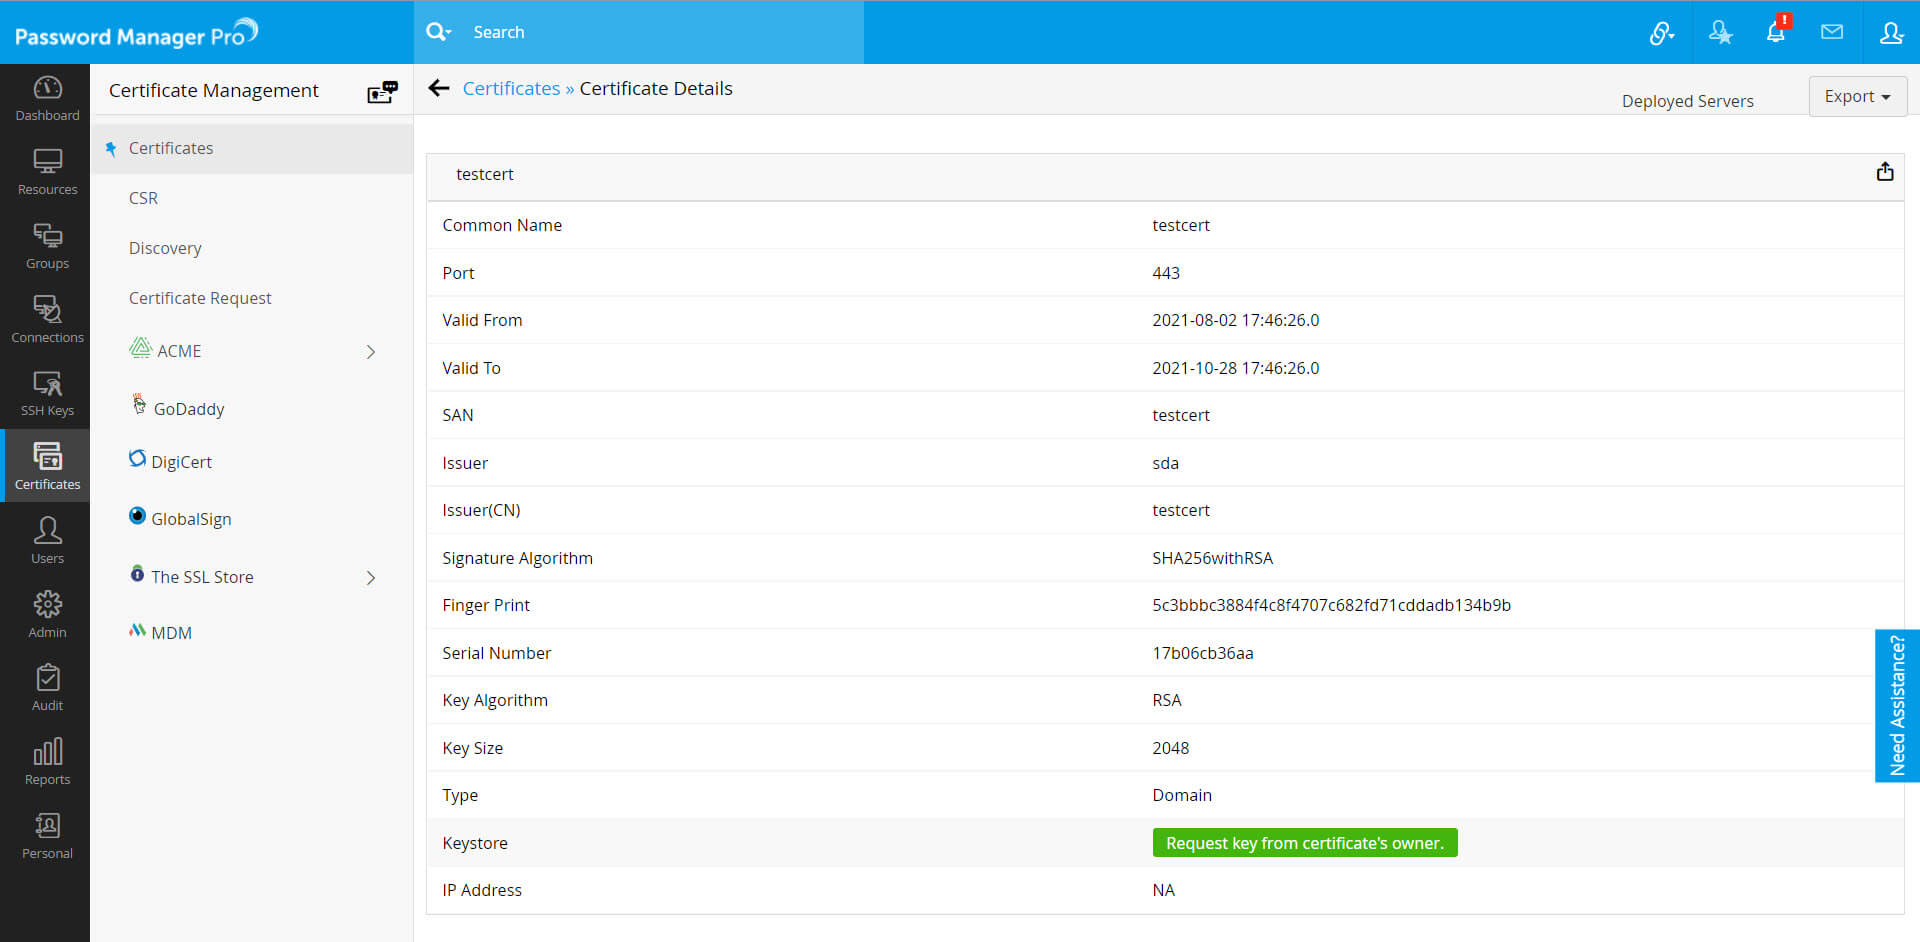Open the Deployed Servers link
The image size is (1920, 942).
tap(1687, 101)
